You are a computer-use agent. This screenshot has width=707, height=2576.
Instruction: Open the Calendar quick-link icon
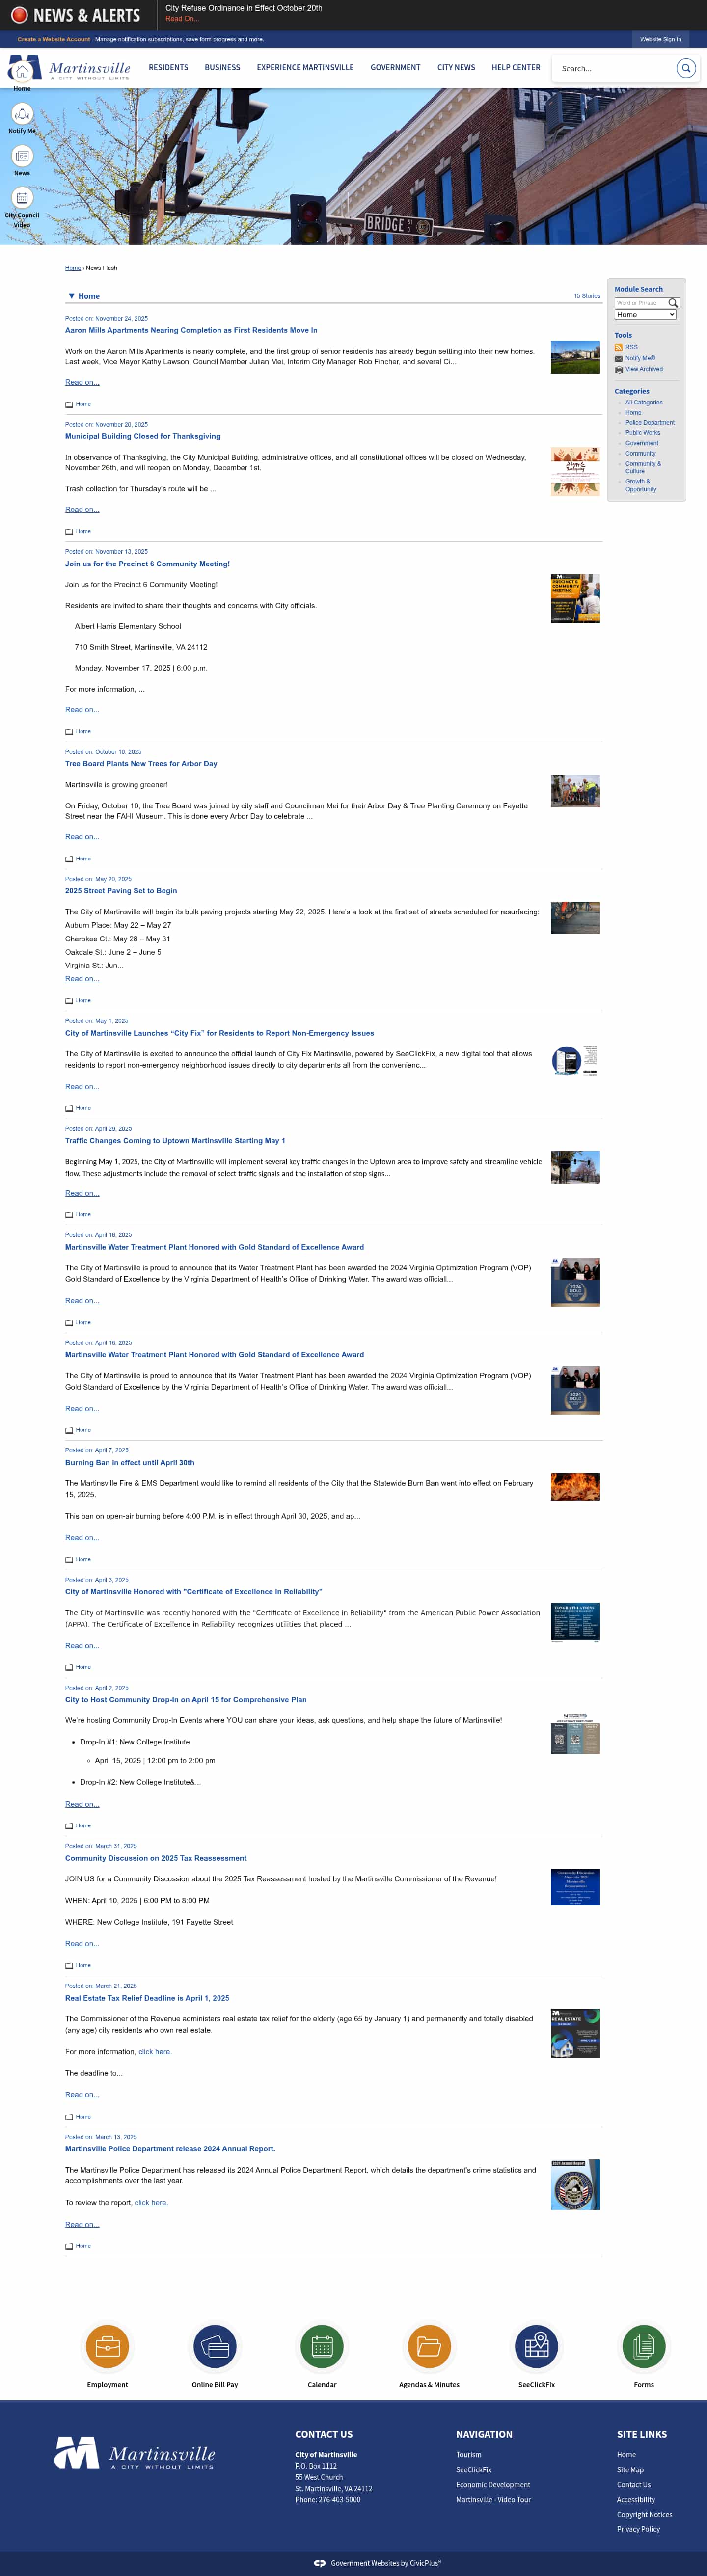pos(322,2346)
